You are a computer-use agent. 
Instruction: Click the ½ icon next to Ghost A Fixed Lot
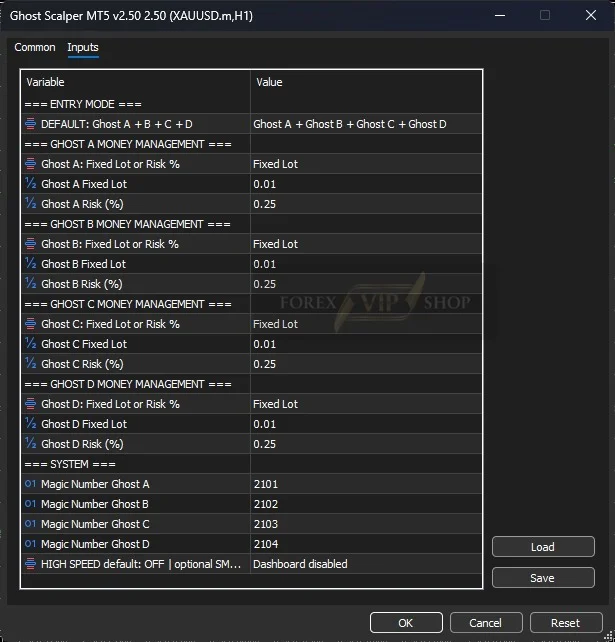click(x=30, y=183)
